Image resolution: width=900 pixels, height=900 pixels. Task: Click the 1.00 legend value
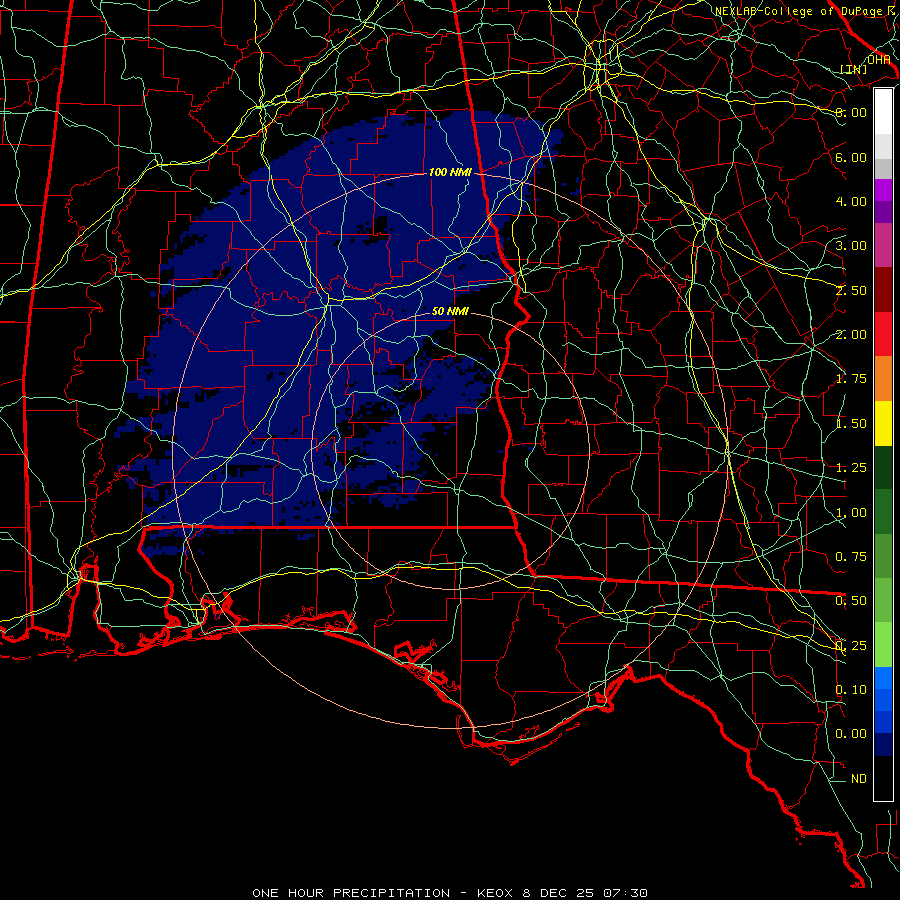851,513
